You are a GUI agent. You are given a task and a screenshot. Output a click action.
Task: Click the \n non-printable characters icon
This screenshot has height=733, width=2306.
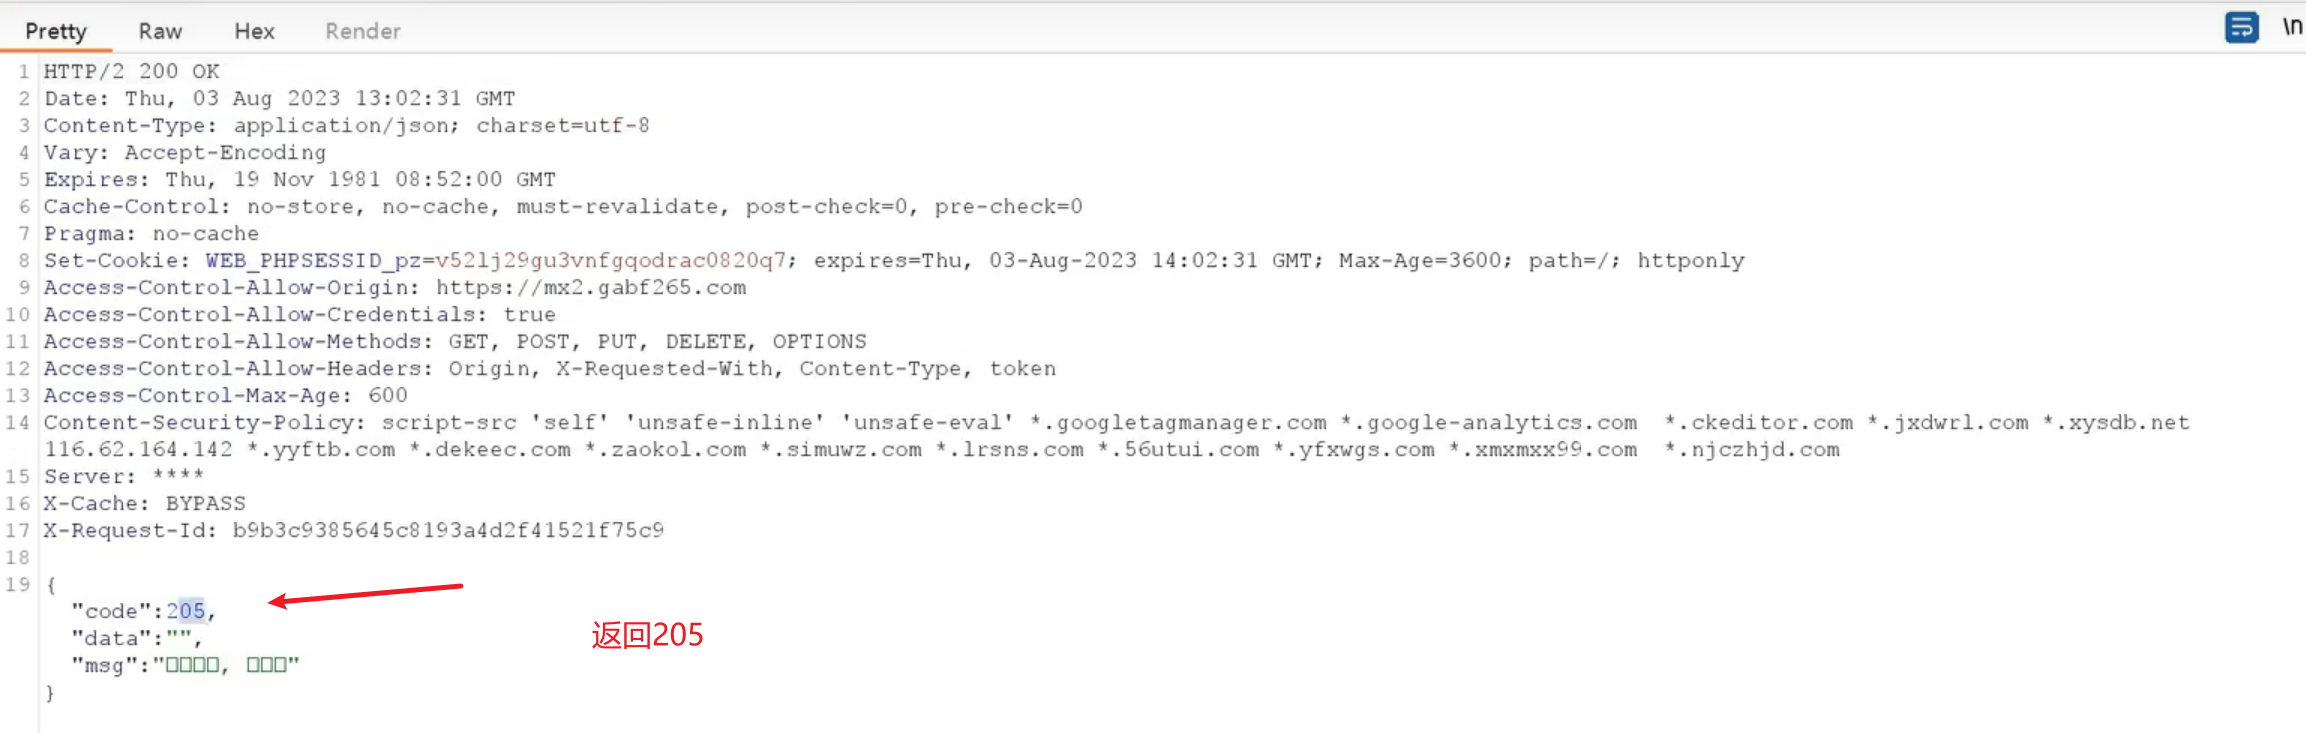pyautogui.click(x=2291, y=27)
